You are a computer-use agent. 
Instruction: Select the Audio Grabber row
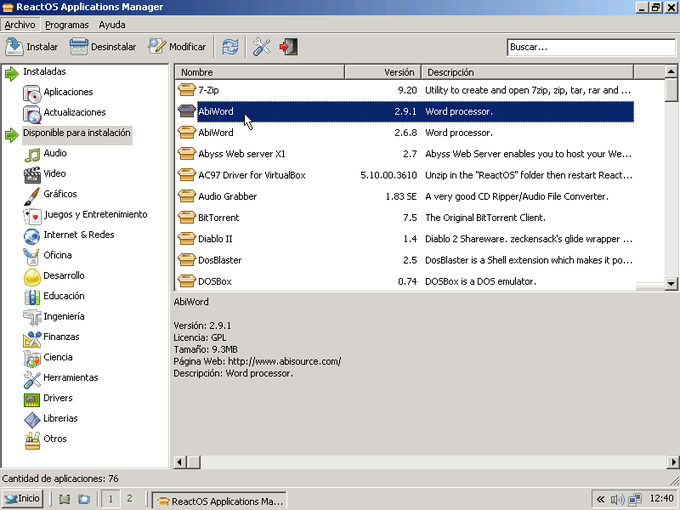click(x=405, y=196)
